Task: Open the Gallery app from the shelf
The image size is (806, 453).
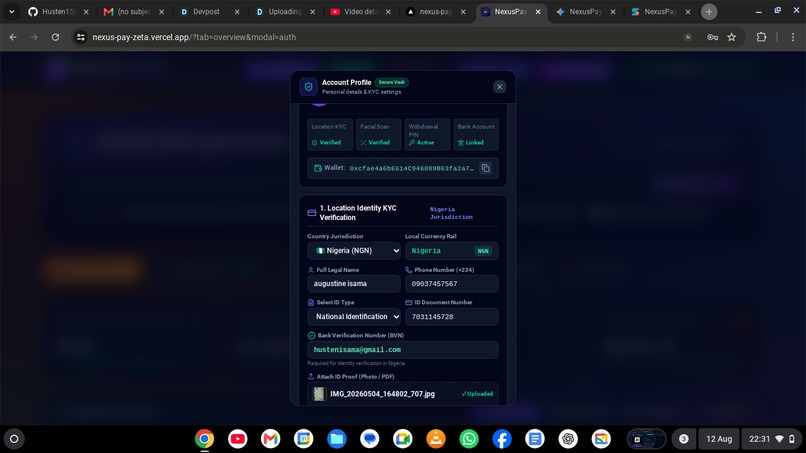Action: pos(601,439)
